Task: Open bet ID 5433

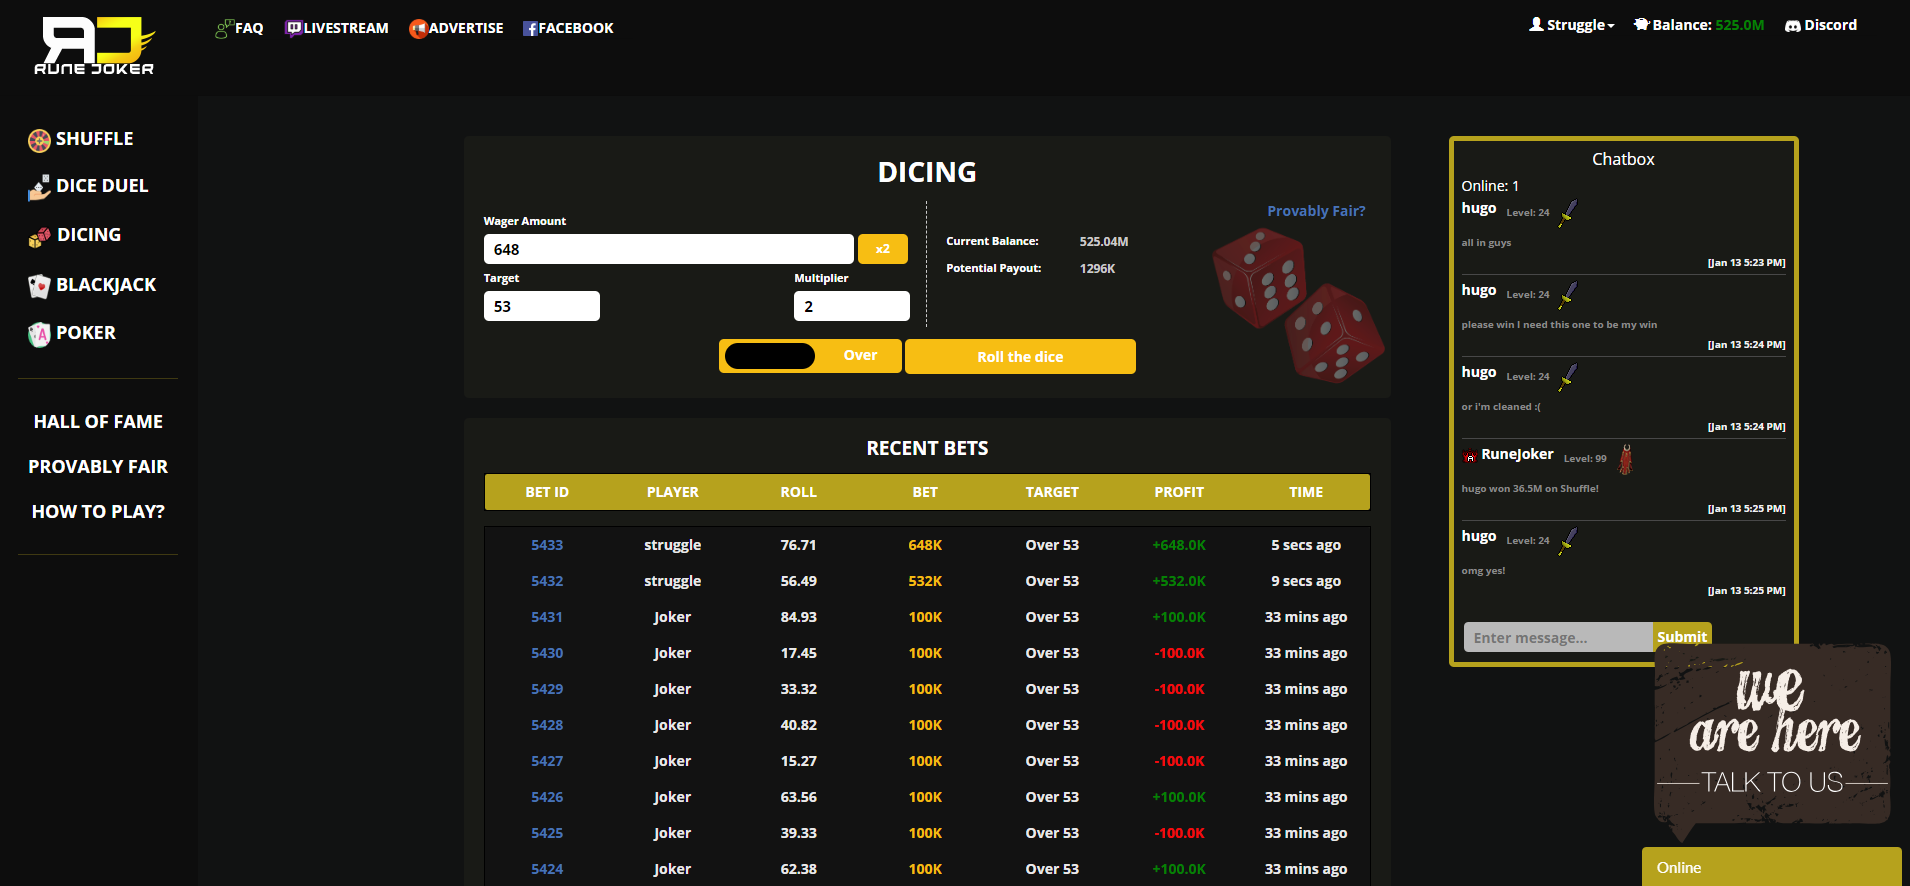Action: click(x=547, y=545)
